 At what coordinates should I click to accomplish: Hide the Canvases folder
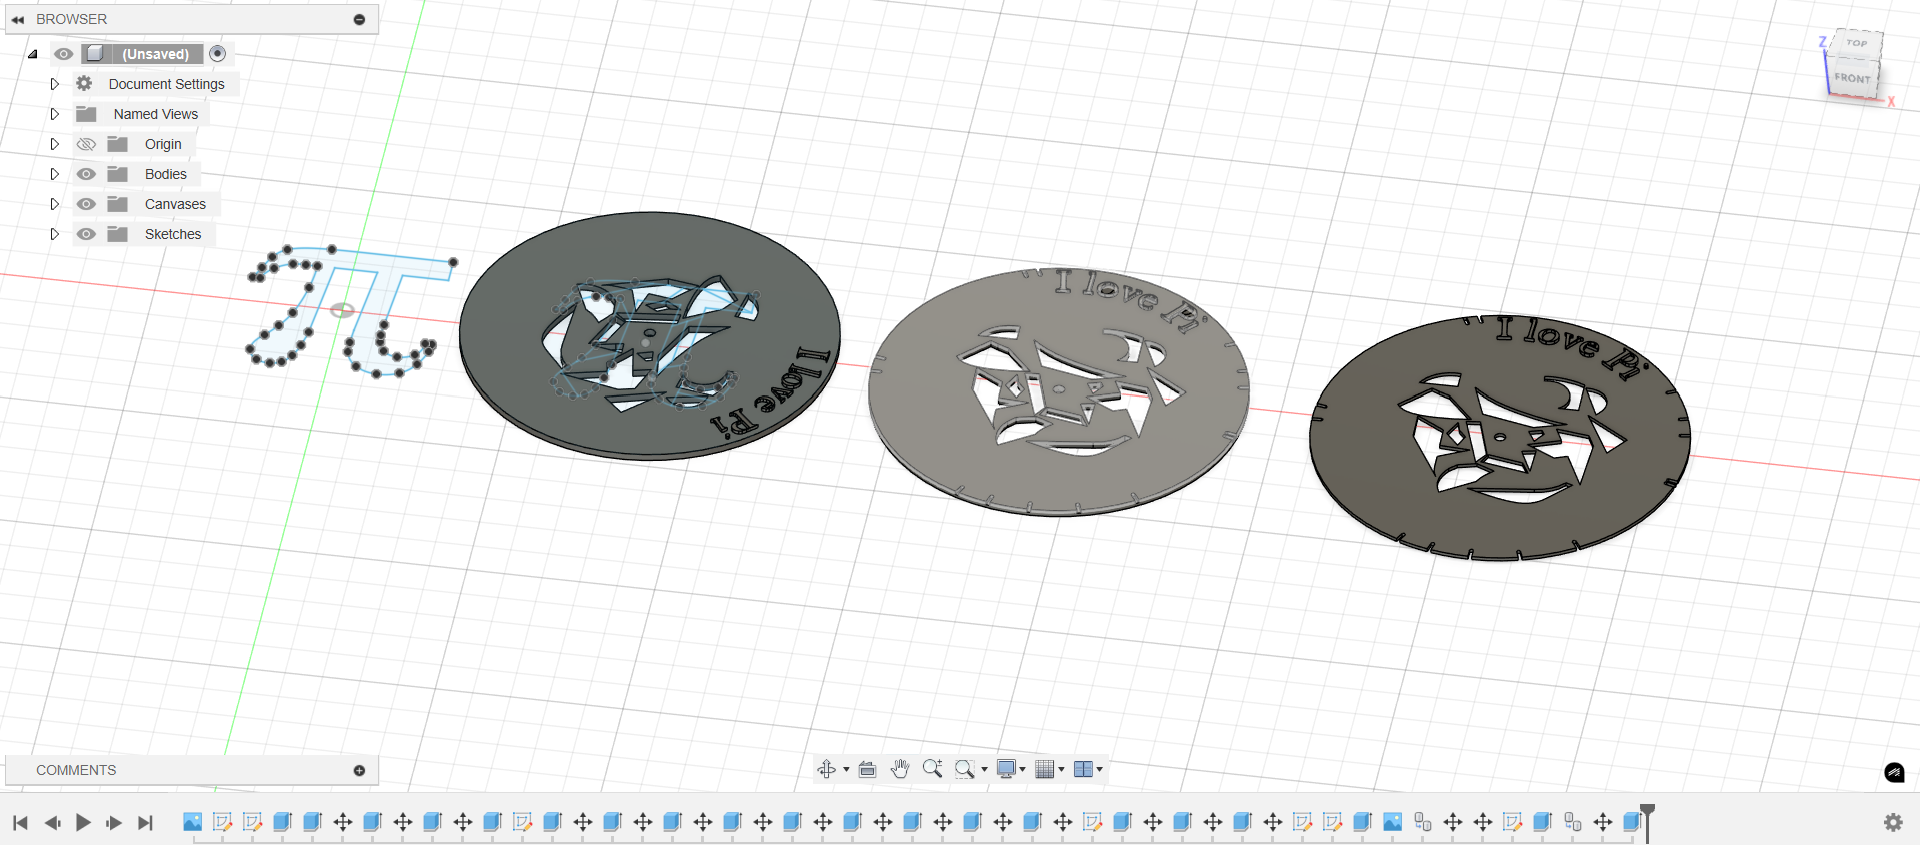tap(86, 204)
